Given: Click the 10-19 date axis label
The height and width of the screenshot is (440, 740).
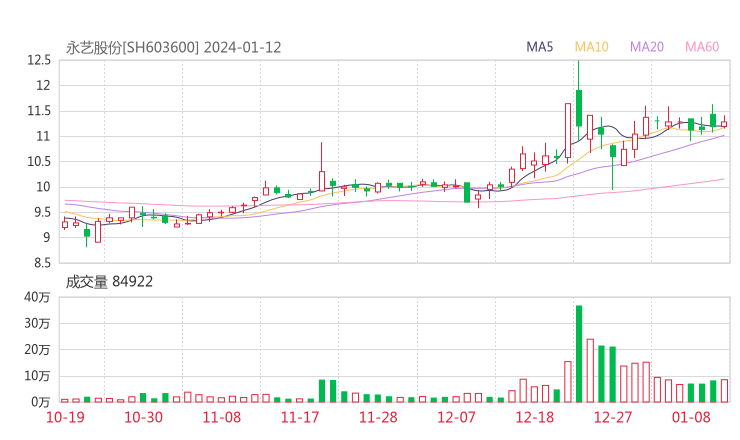Looking at the screenshot, I should point(65,417).
